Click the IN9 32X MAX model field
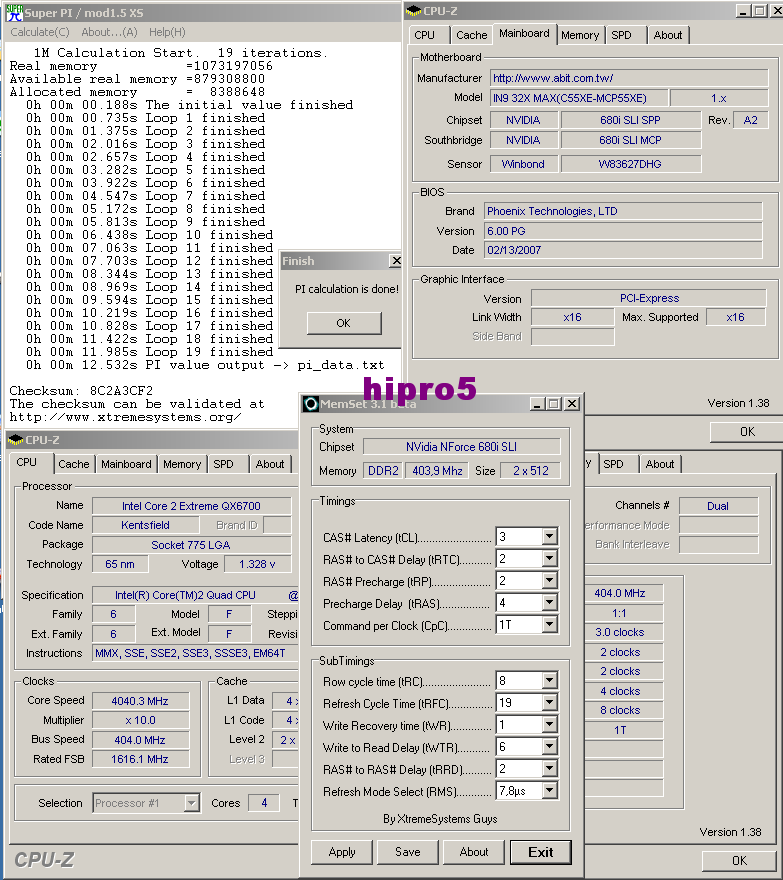This screenshot has width=783, height=880. (x=579, y=98)
